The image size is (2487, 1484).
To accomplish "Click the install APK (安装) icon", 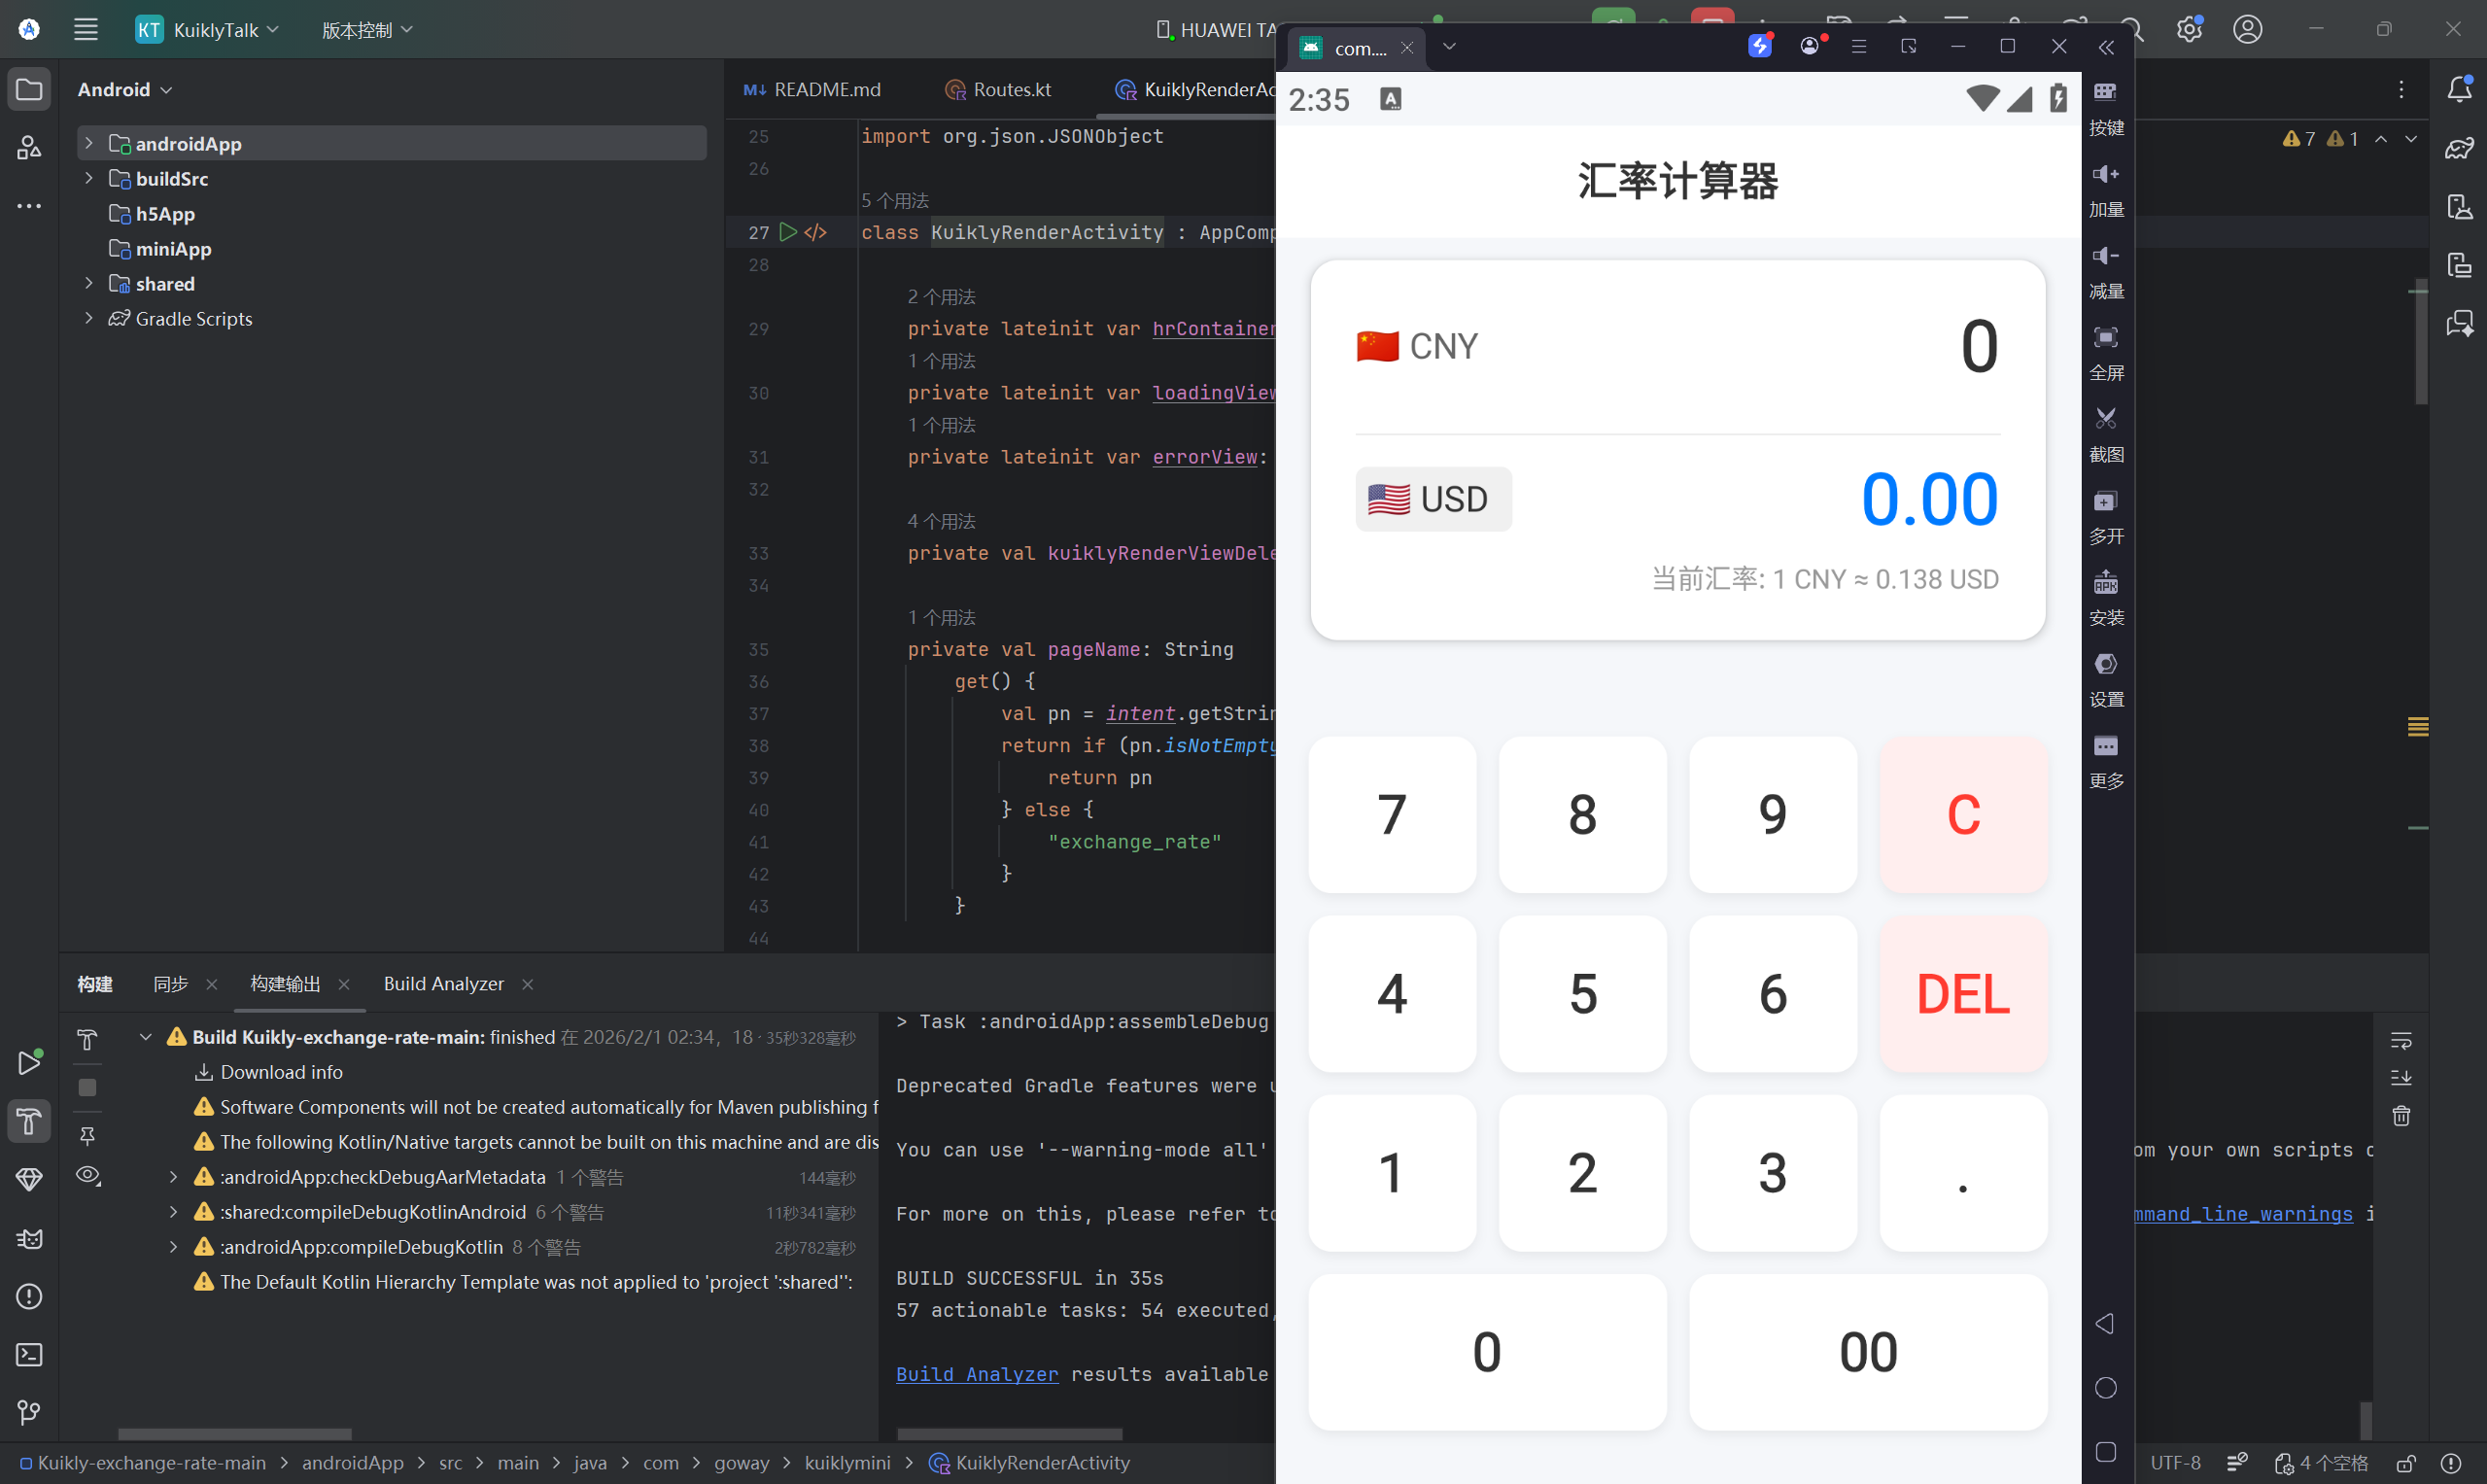I will point(2105,583).
